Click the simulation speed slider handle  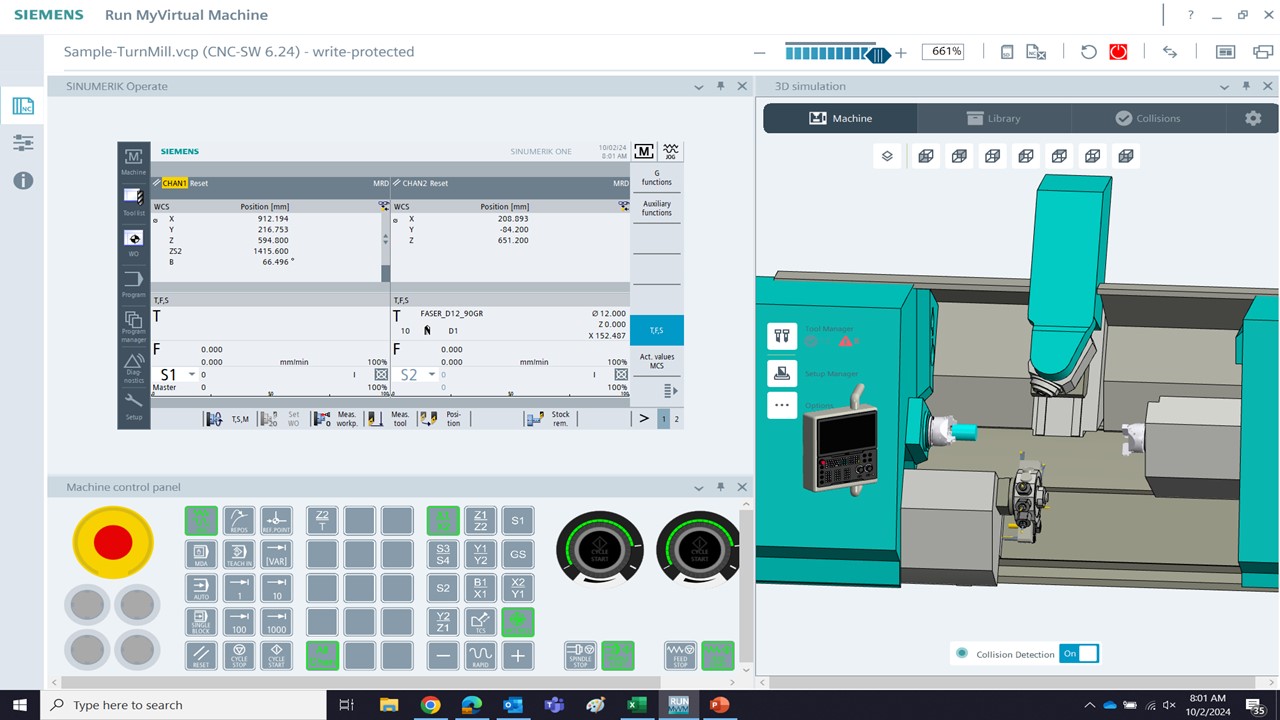(878, 54)
